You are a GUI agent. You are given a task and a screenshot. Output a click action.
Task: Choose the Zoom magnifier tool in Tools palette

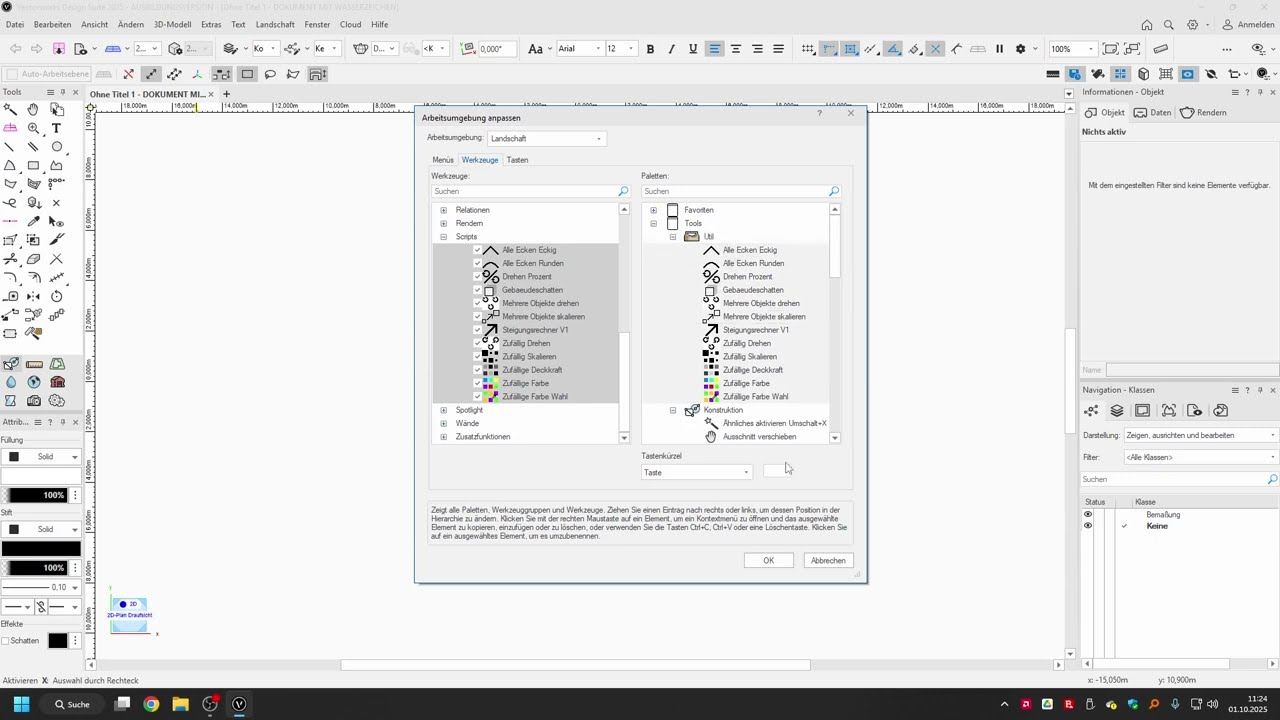point(33,128)
